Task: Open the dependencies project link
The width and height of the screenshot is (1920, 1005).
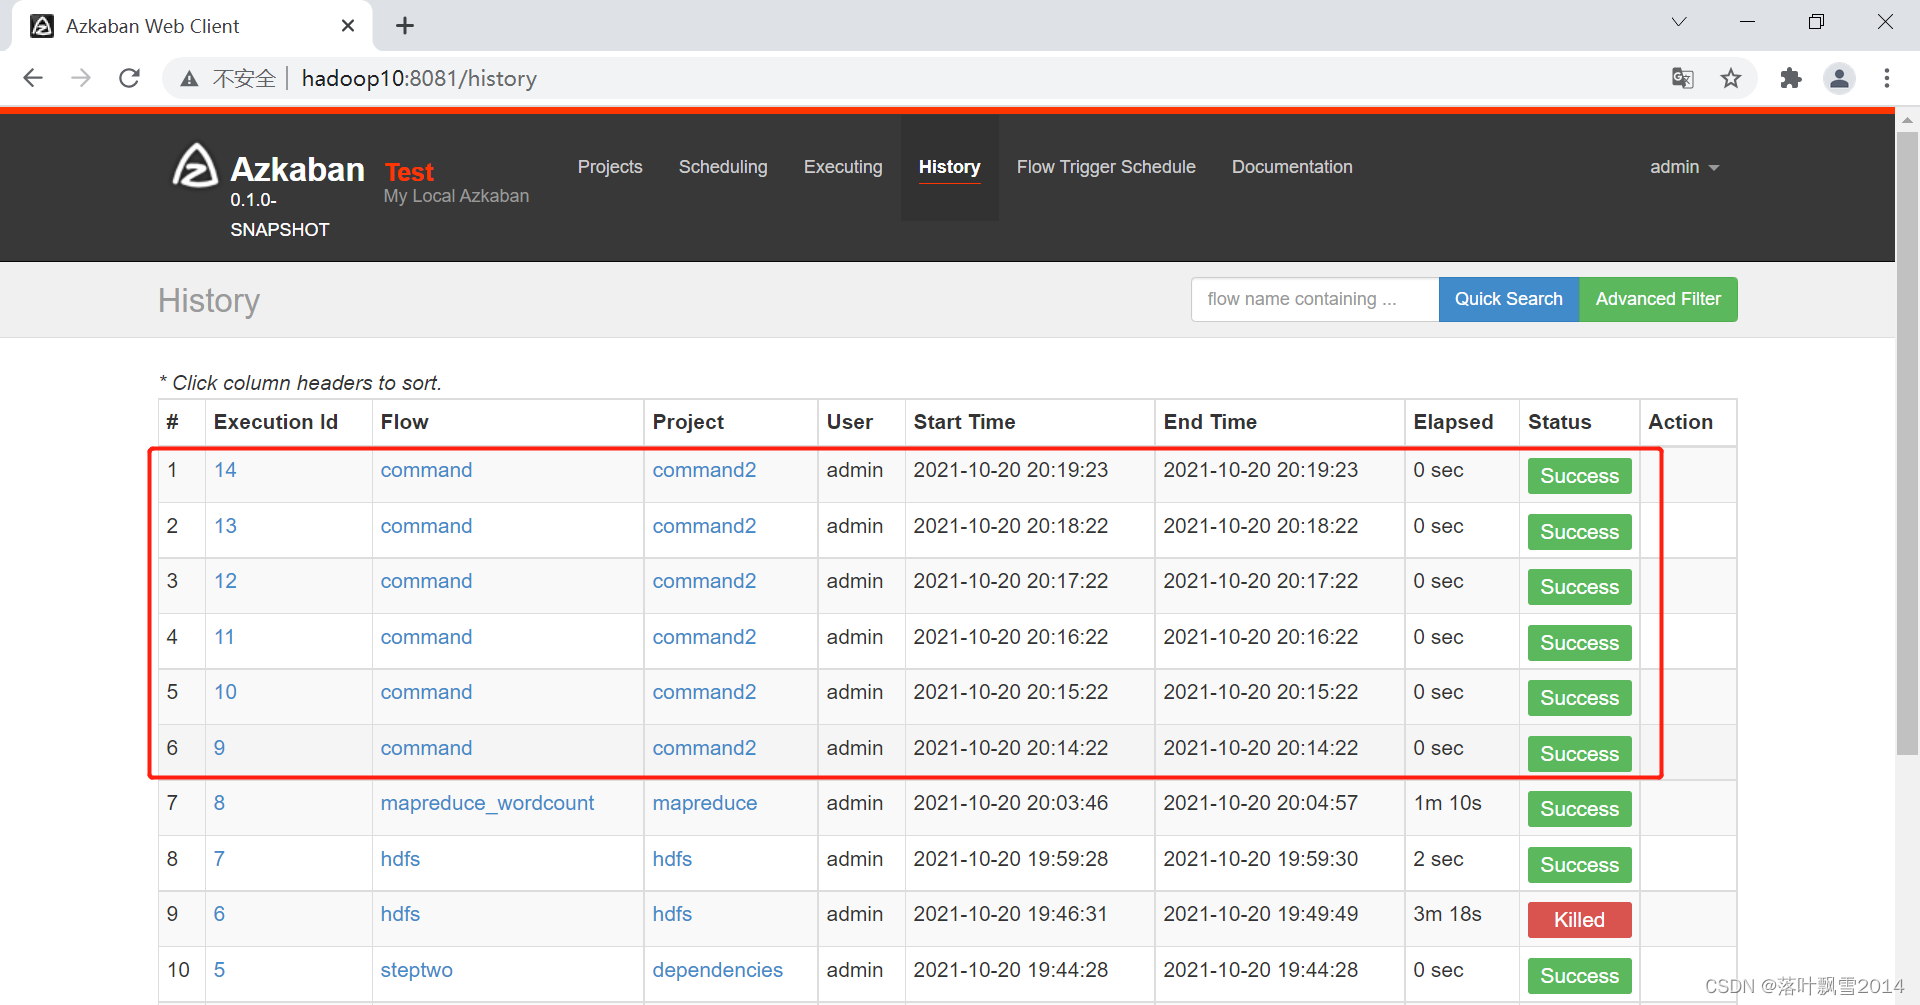Action: click(x=717, y=970)
